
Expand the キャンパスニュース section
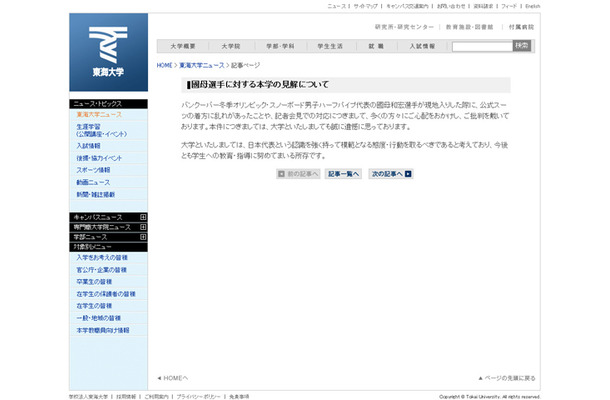coord(143,217)
